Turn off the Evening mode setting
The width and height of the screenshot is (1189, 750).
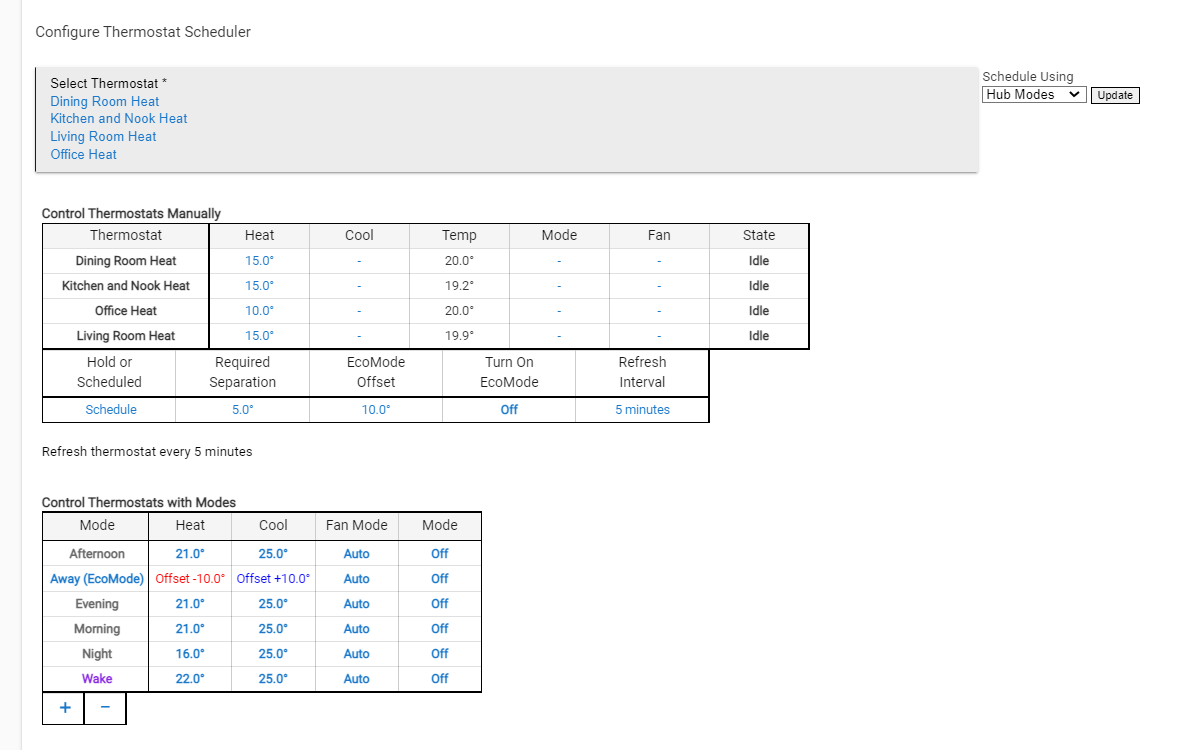tap(439, 603)
